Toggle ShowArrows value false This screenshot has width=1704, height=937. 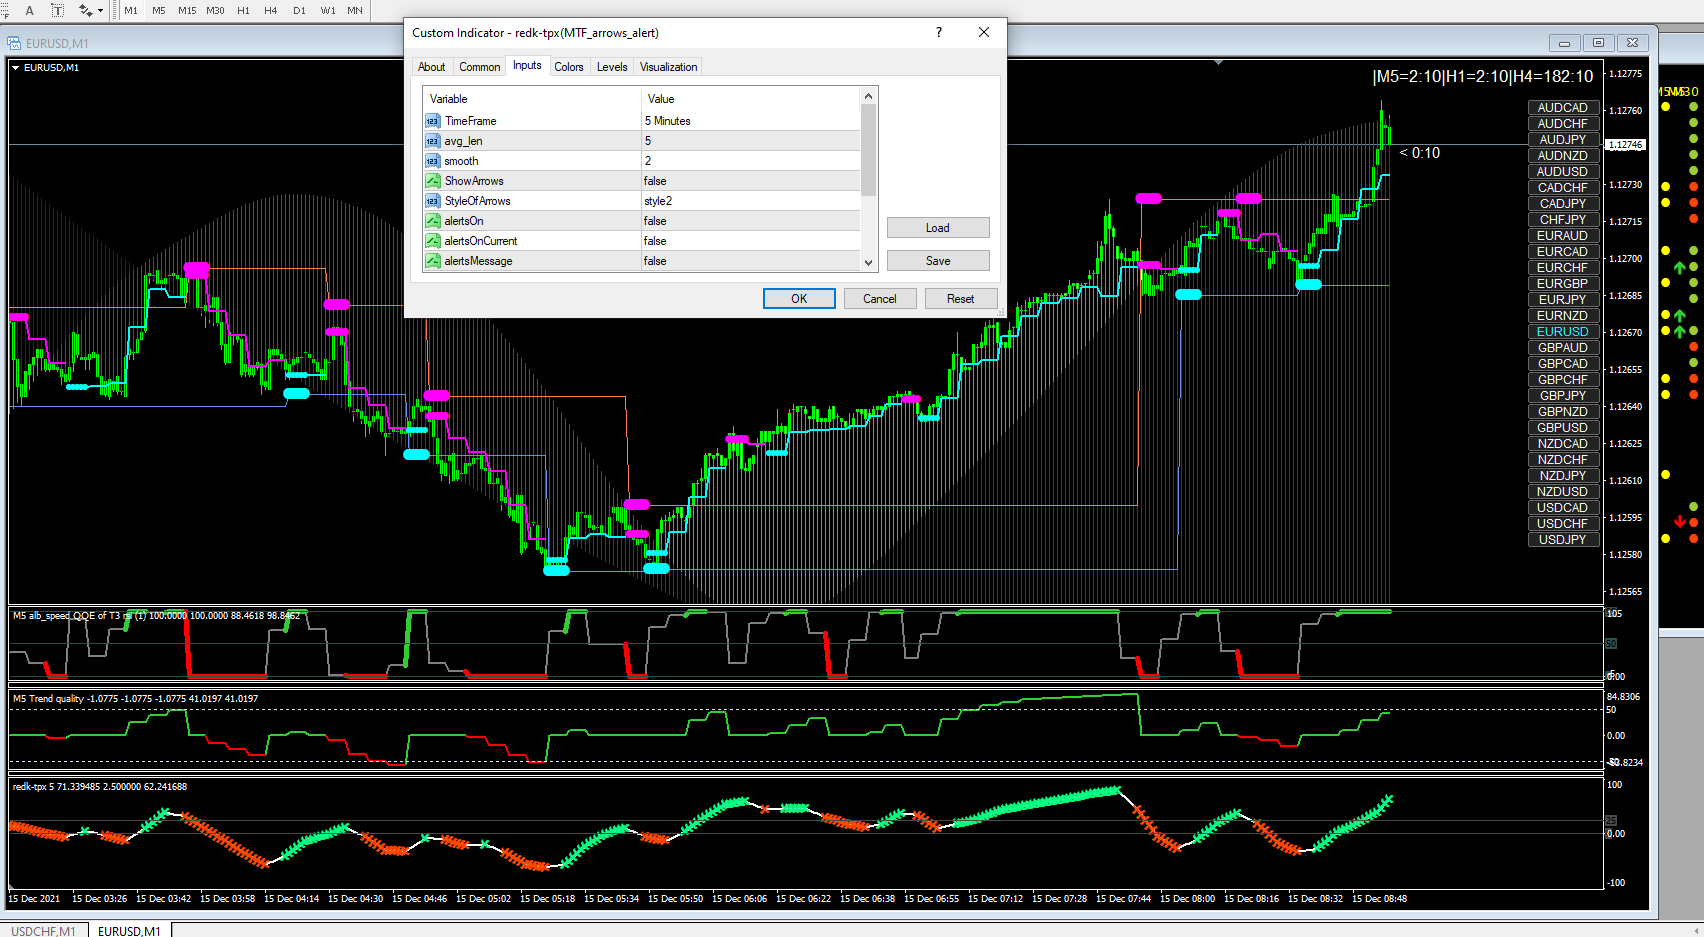click(x=750, y=181)
